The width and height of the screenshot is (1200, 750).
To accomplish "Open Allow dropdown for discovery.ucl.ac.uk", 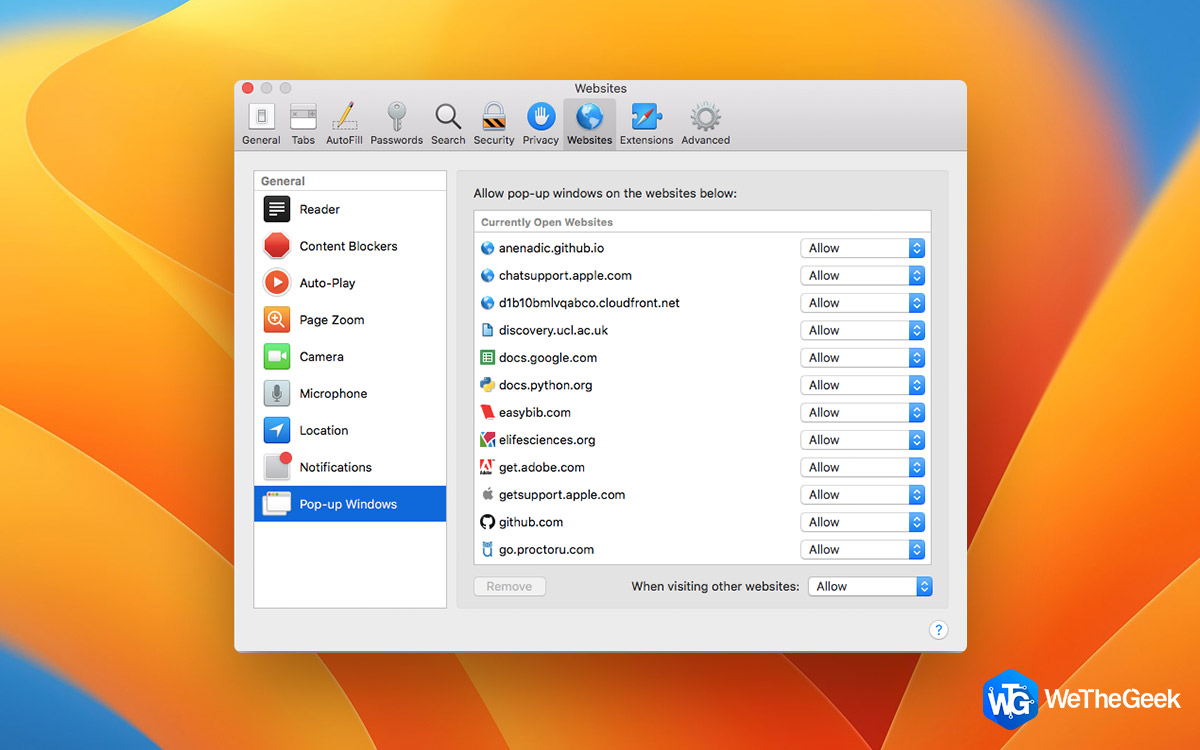I will [x=863, y=330].
